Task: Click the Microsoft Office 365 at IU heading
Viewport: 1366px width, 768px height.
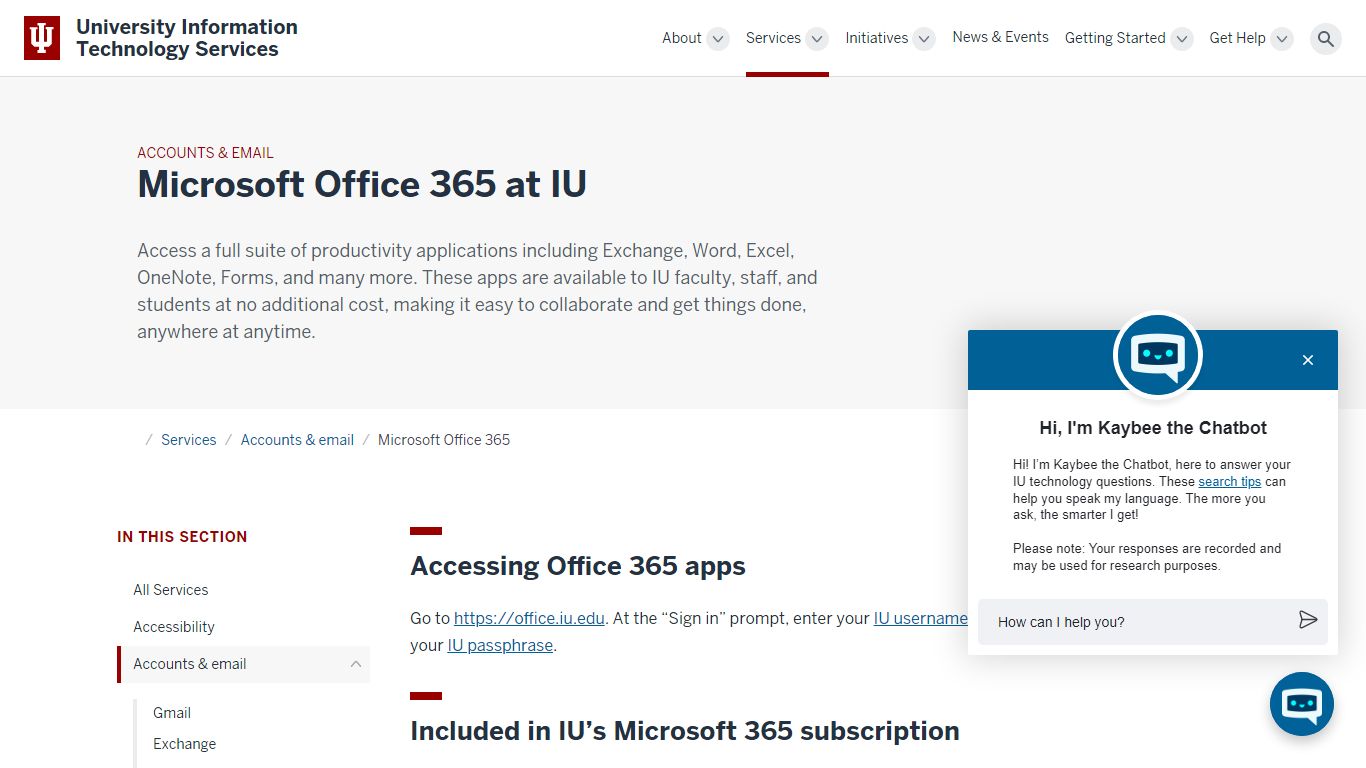Action: [362, 184]
